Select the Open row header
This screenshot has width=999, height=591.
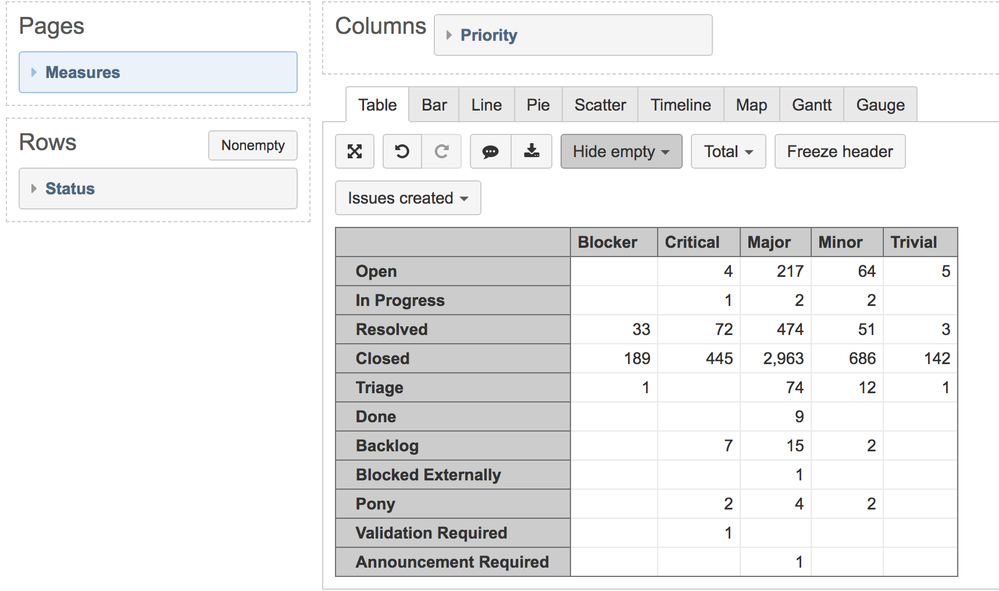point(453,271)
